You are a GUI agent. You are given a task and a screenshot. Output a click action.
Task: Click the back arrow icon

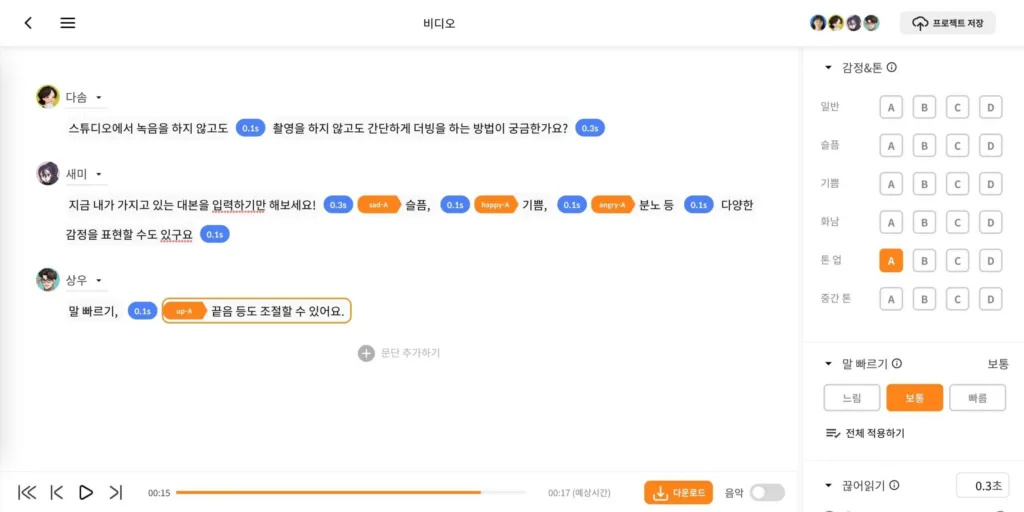click(x=28, y=23)
